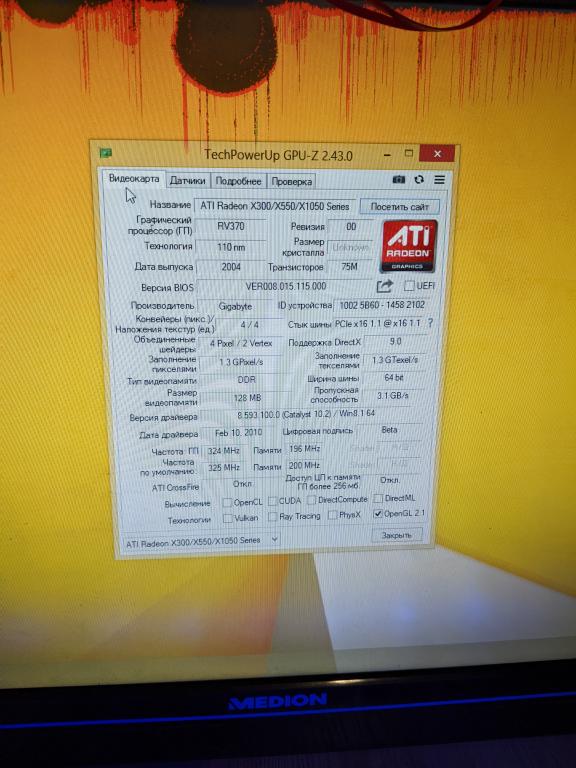Click the BIOS version VER008.015.115.000 field
576x768 pixels.
(286, 287)
